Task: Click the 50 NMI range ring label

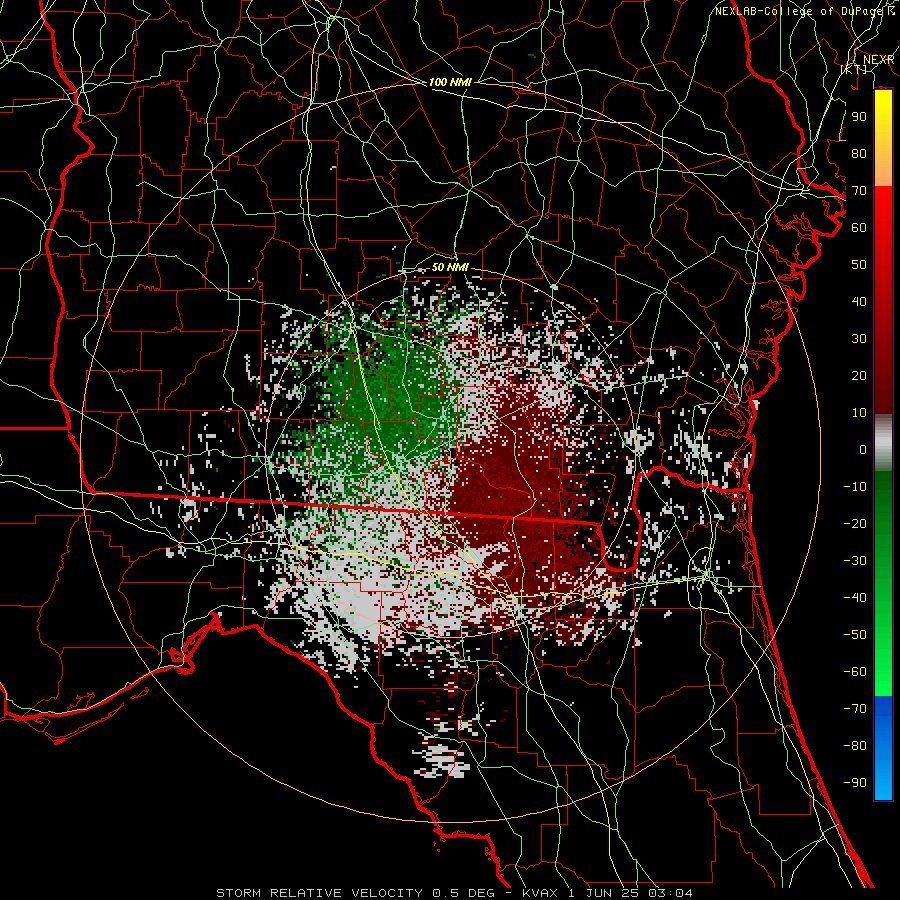Action: 450,267
